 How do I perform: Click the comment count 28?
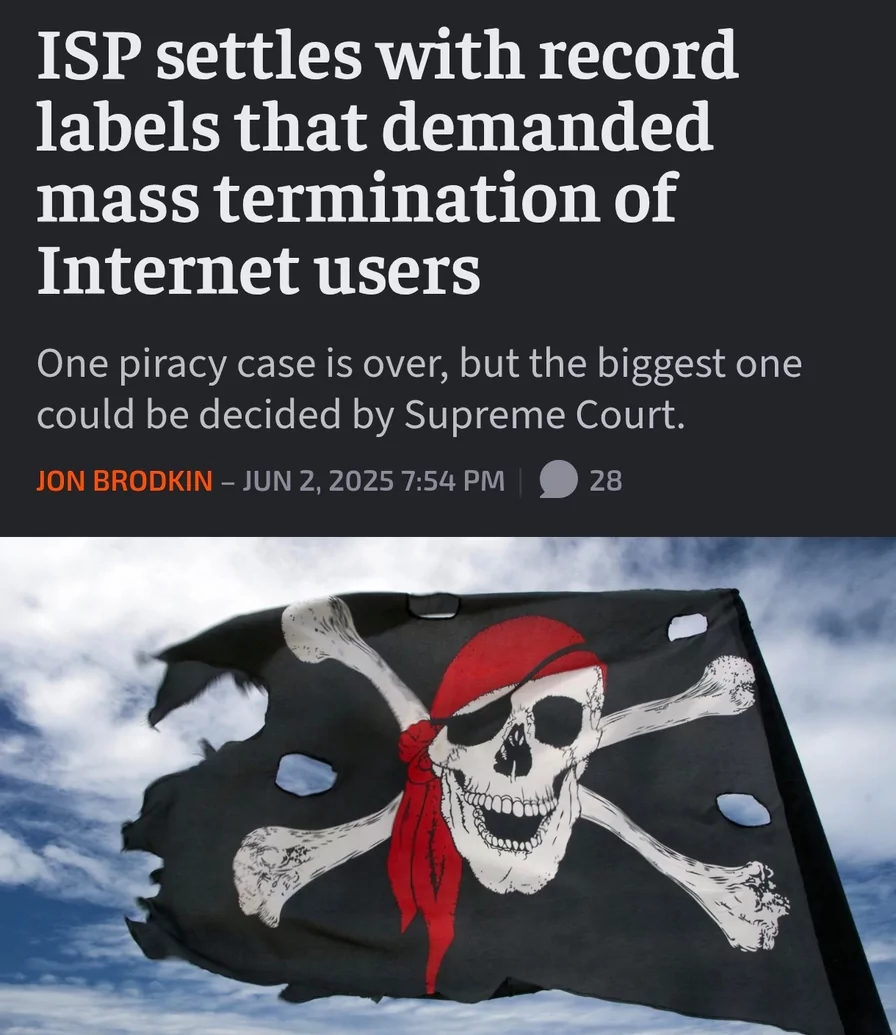605,481
